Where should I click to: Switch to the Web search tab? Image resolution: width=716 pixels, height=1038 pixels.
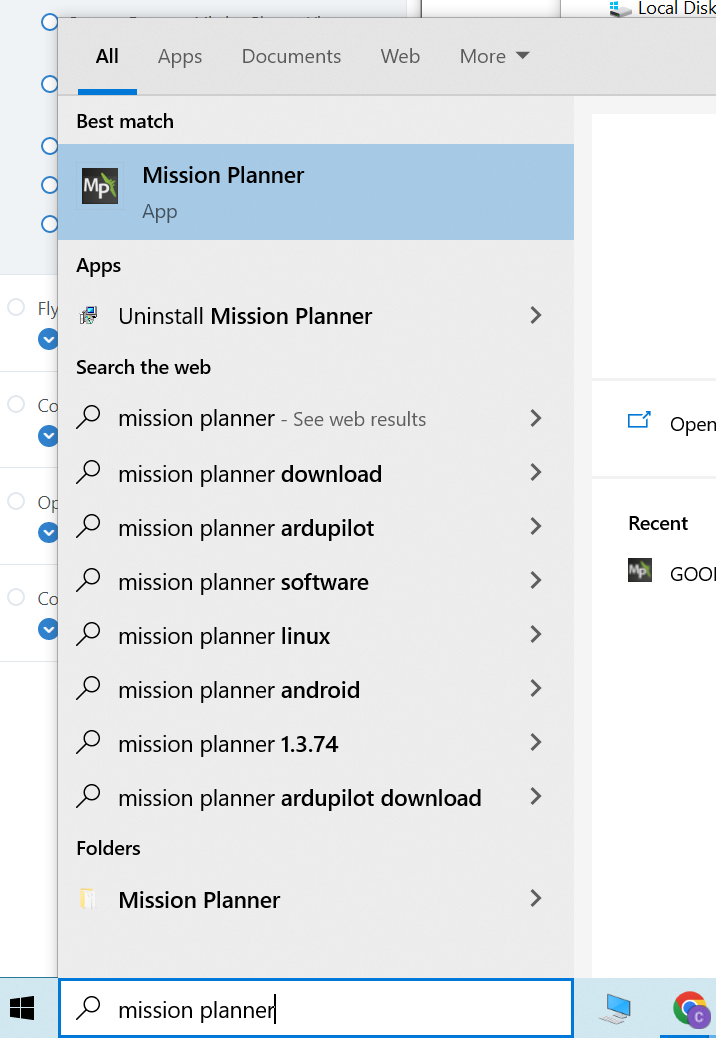400,56
